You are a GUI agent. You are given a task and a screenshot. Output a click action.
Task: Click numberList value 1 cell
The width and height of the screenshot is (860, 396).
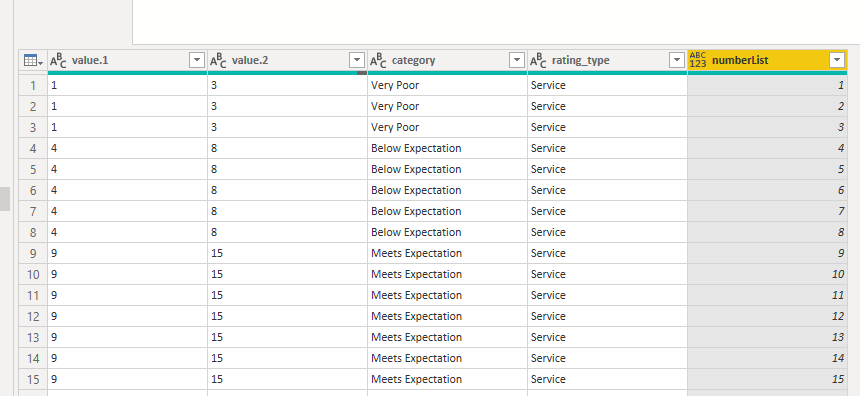coord(767,86)
